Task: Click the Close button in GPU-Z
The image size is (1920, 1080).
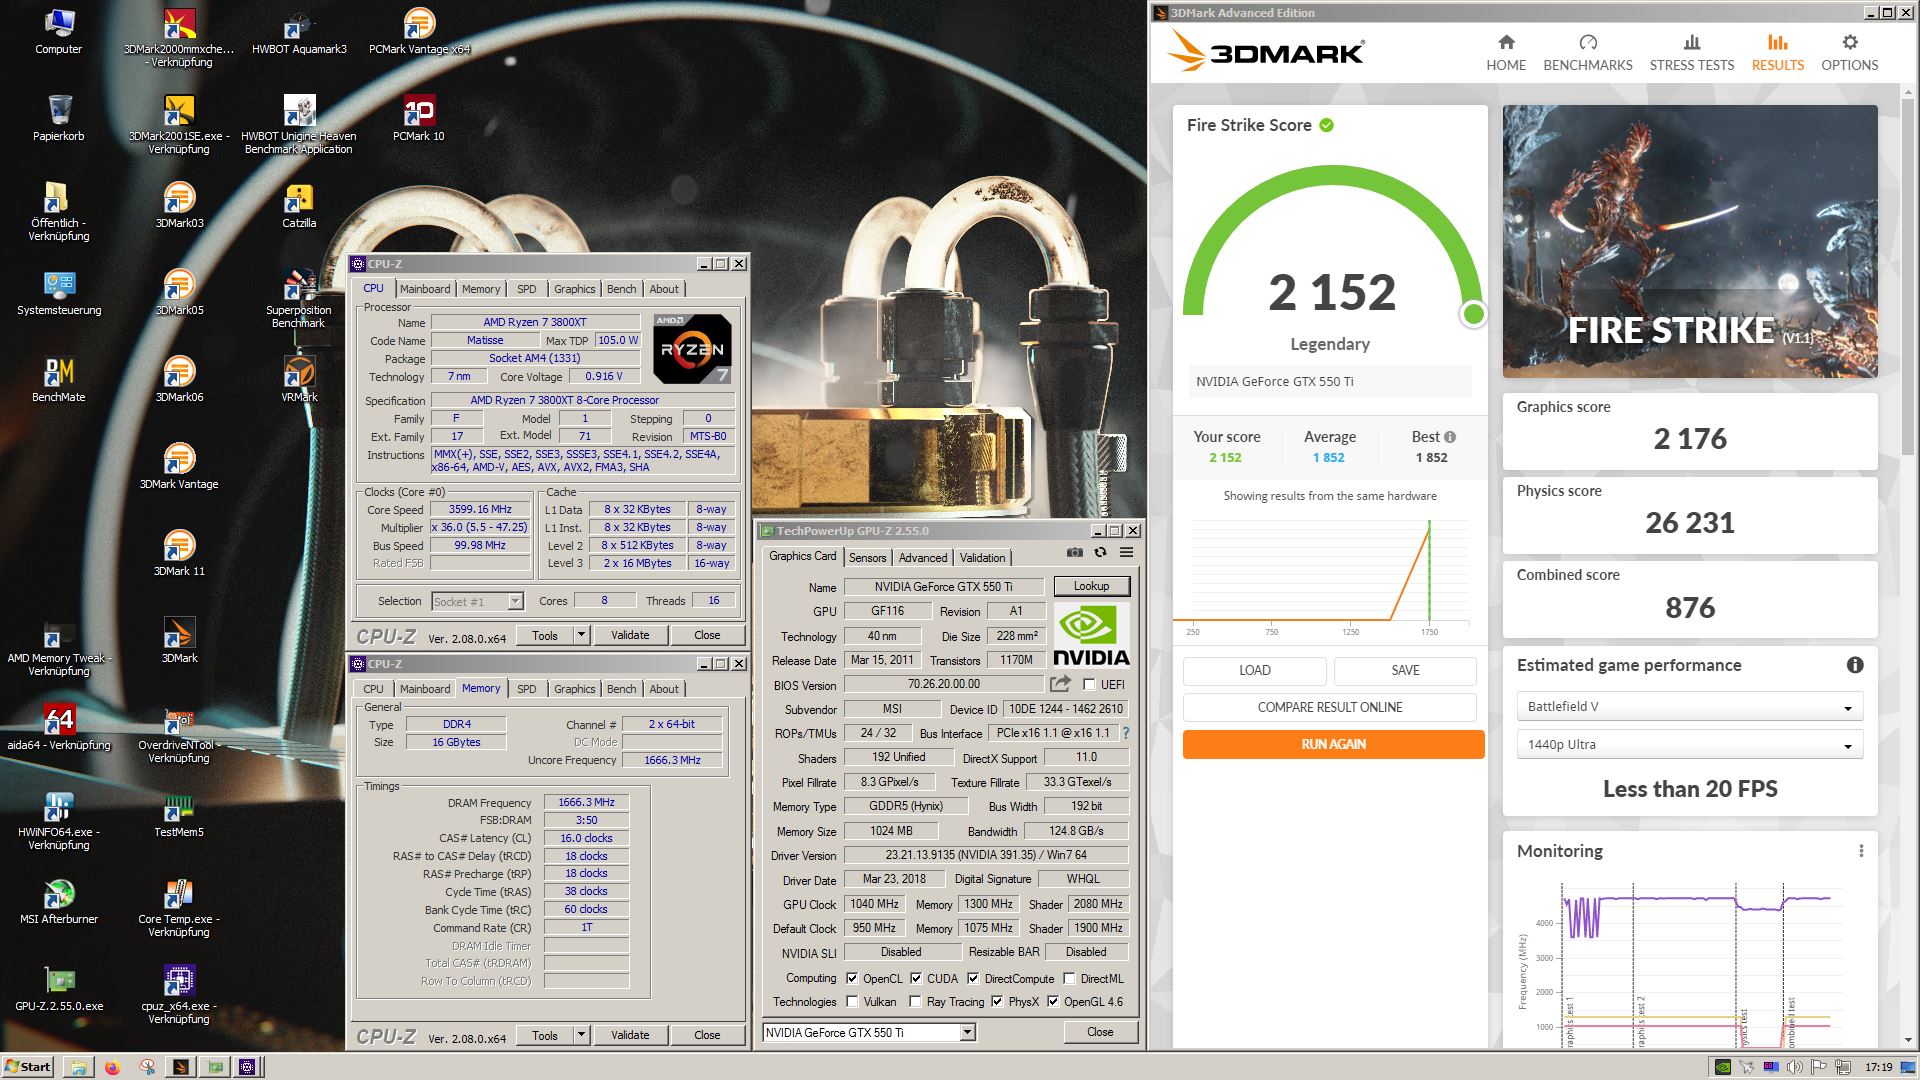Action: tap(1099, 1032)
